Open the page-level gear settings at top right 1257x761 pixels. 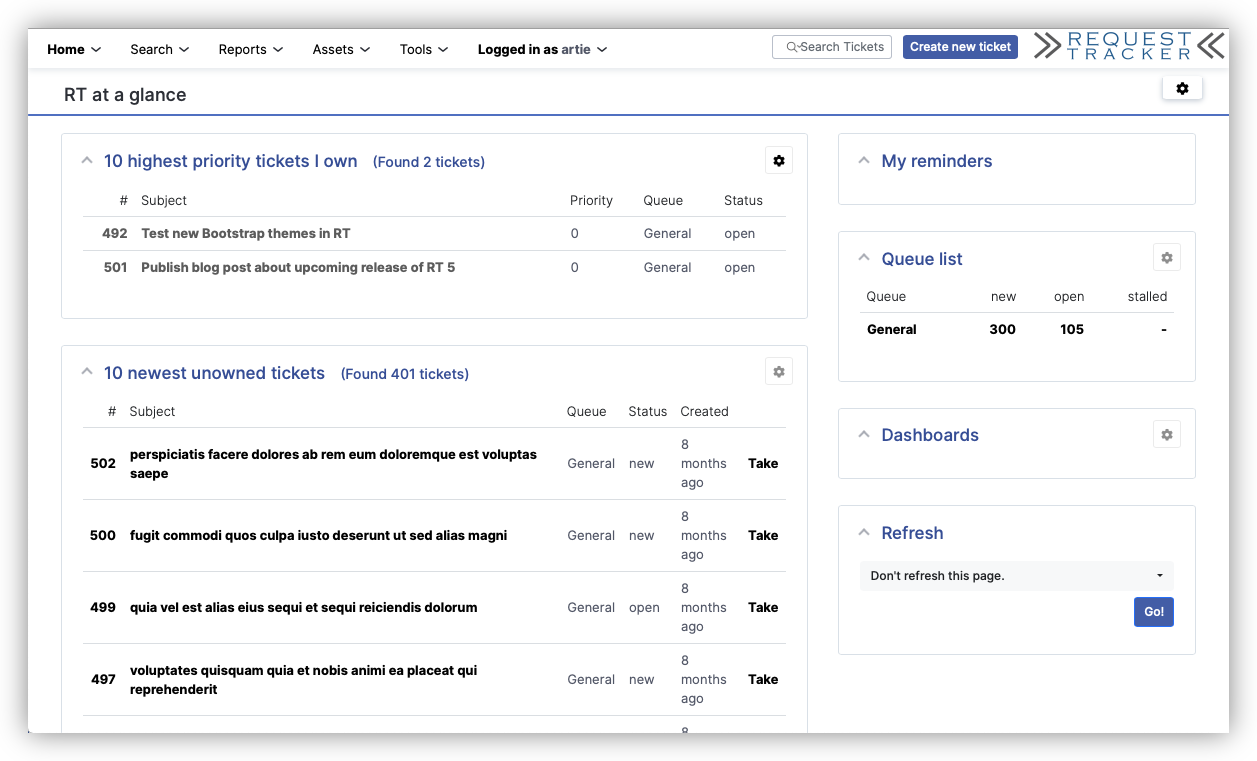click(x=1182, y=88)
